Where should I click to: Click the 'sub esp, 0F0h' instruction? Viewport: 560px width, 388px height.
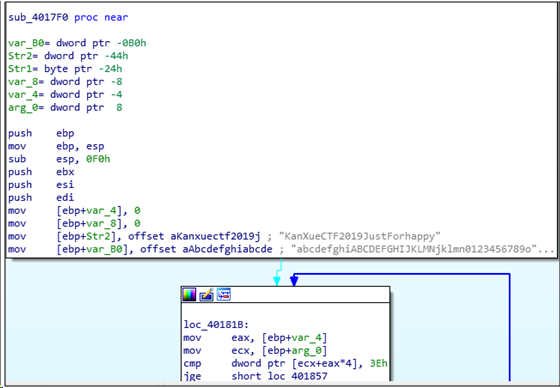pos(59,159)
